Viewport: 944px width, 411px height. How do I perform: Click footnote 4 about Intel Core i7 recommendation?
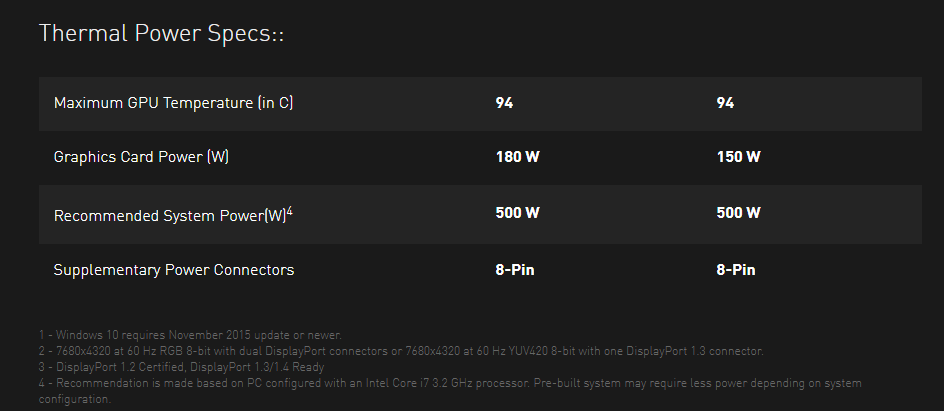[450, 391]
